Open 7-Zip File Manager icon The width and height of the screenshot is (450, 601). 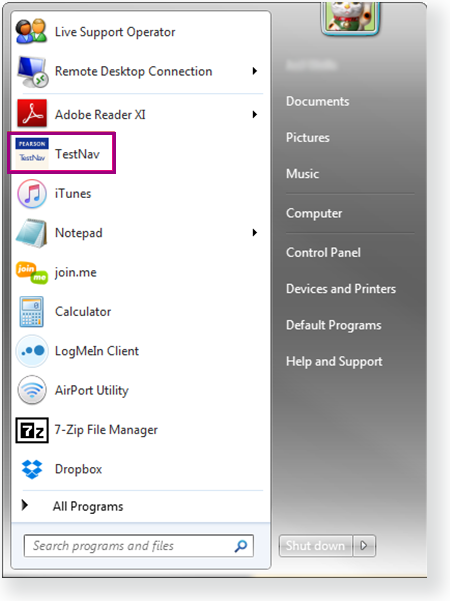tap(32, 430)
